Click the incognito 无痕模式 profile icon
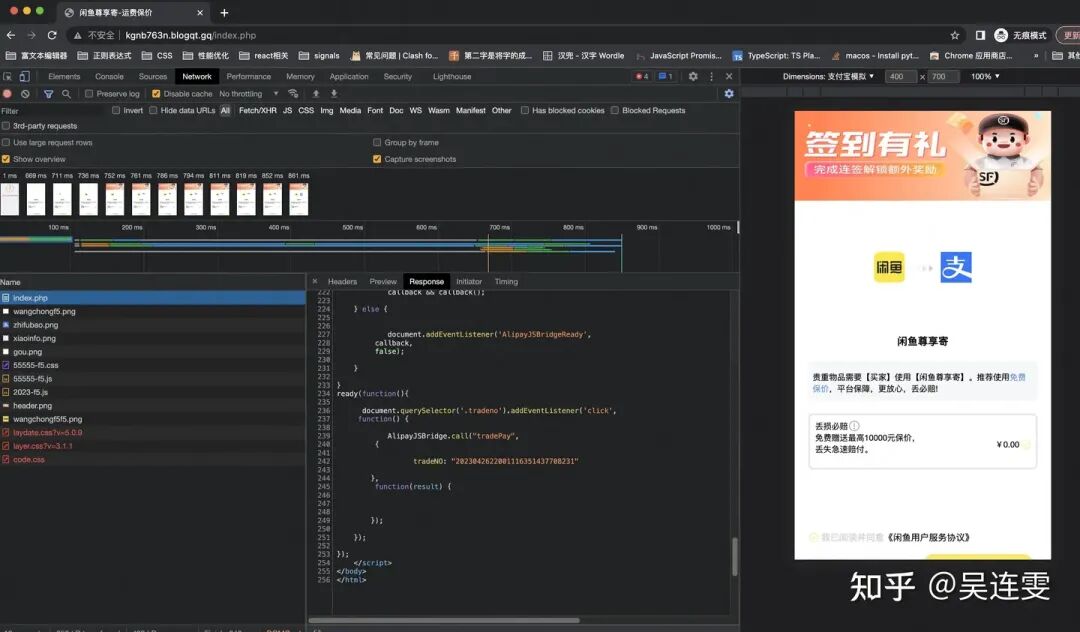The image size is (1080, 632). click(x=1019, y=35)
